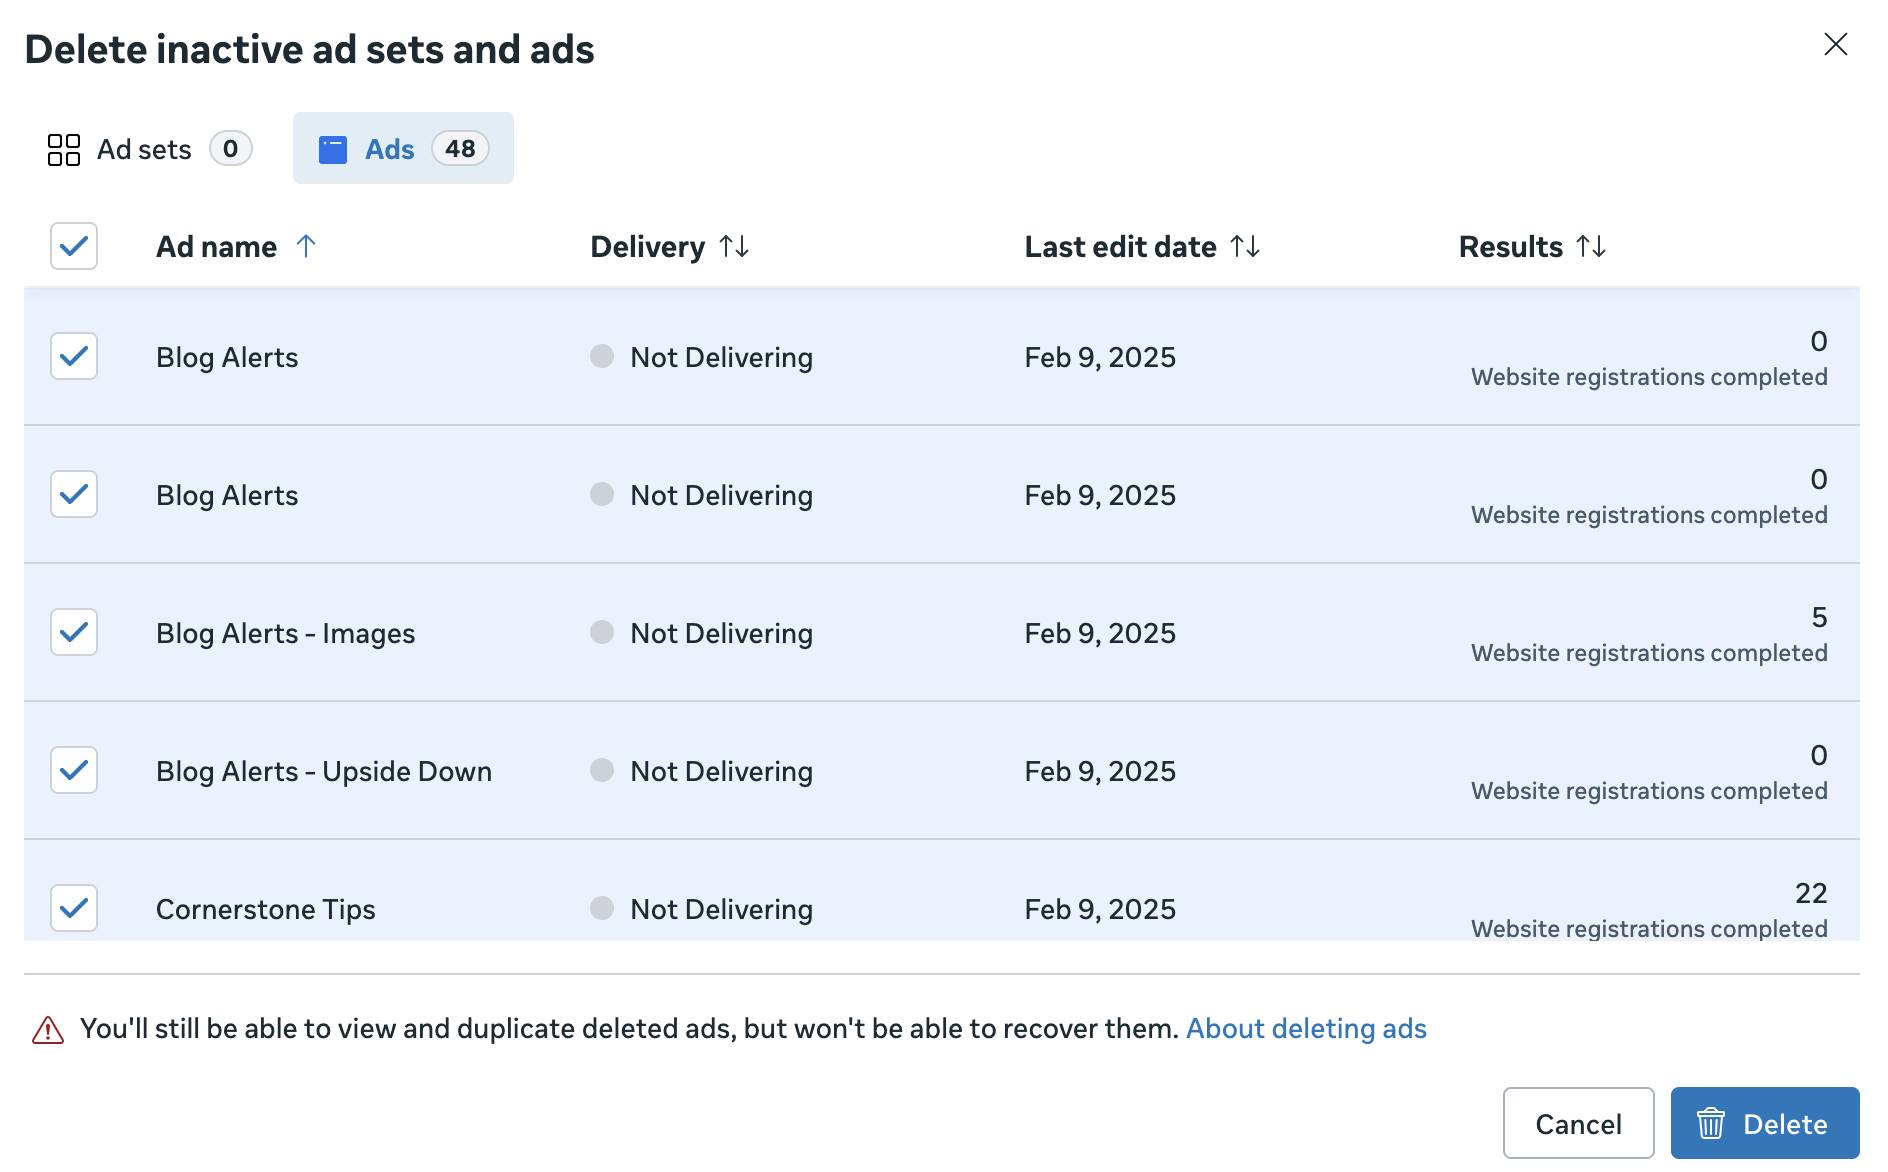The height and width of the screenshot is (1172, 1888).
Task: Select the Ads tab
Action: [x=390, y=148]
